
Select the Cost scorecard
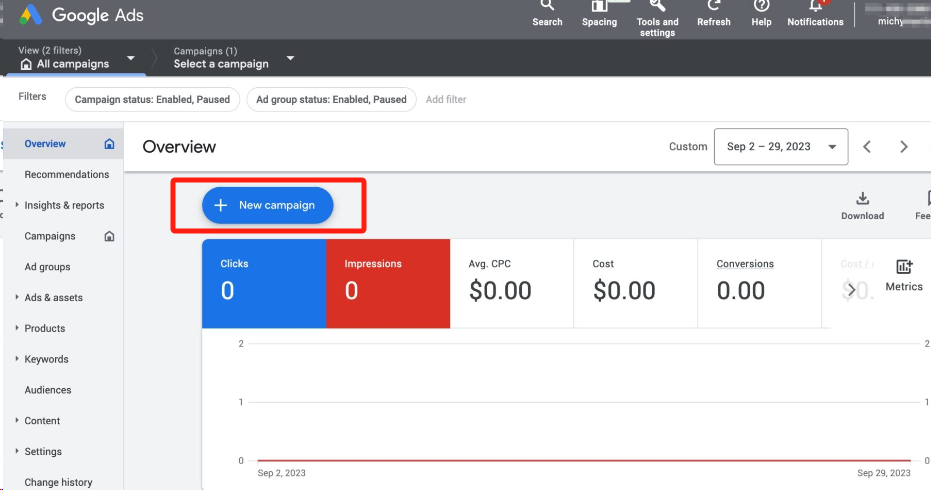coord(635,283)
